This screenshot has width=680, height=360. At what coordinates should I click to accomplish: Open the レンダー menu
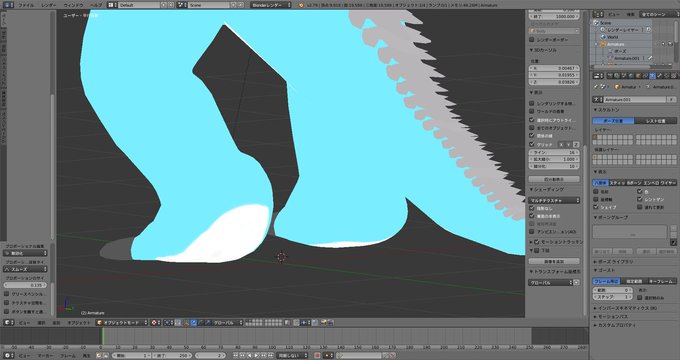coord(49,5)
